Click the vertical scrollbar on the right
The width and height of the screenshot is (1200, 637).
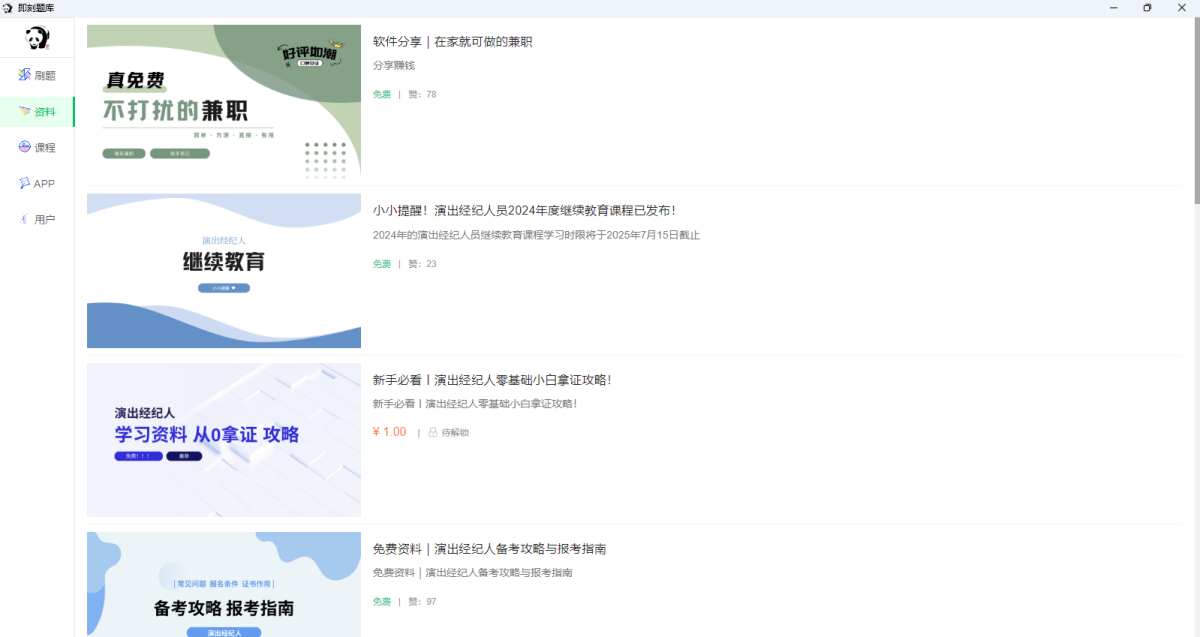(1195, 110)
